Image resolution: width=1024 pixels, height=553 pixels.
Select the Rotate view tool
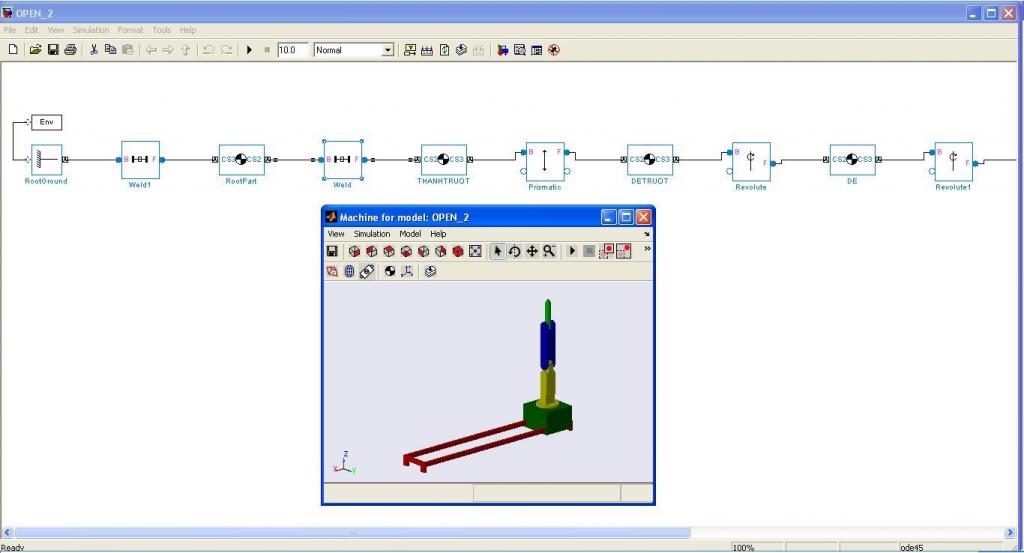[515, 251]
